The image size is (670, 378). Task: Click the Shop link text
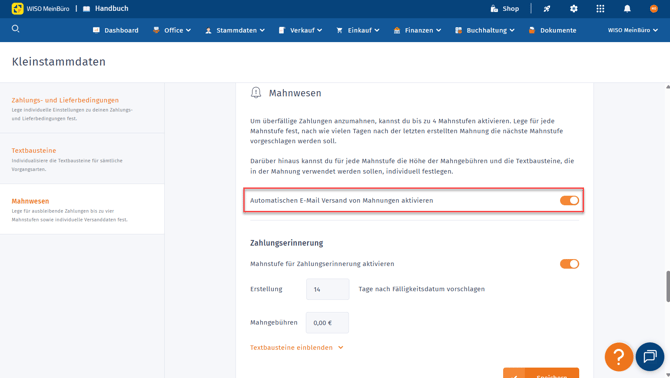point(511,9)
